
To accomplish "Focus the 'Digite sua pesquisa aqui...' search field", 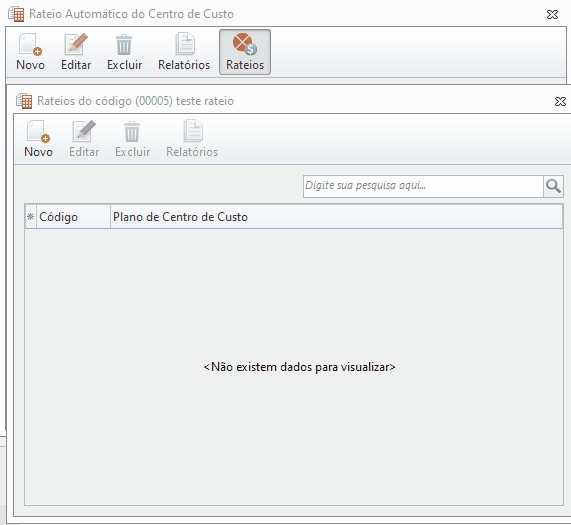I will (423, 186).
